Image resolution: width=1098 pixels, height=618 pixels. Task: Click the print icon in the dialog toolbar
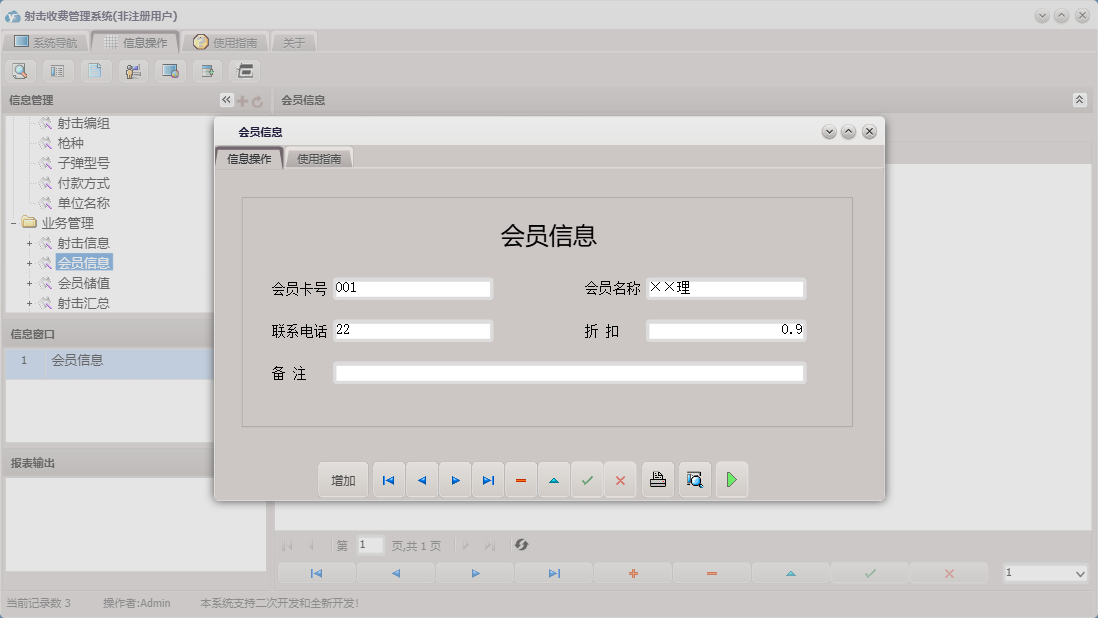pos(657,479)
